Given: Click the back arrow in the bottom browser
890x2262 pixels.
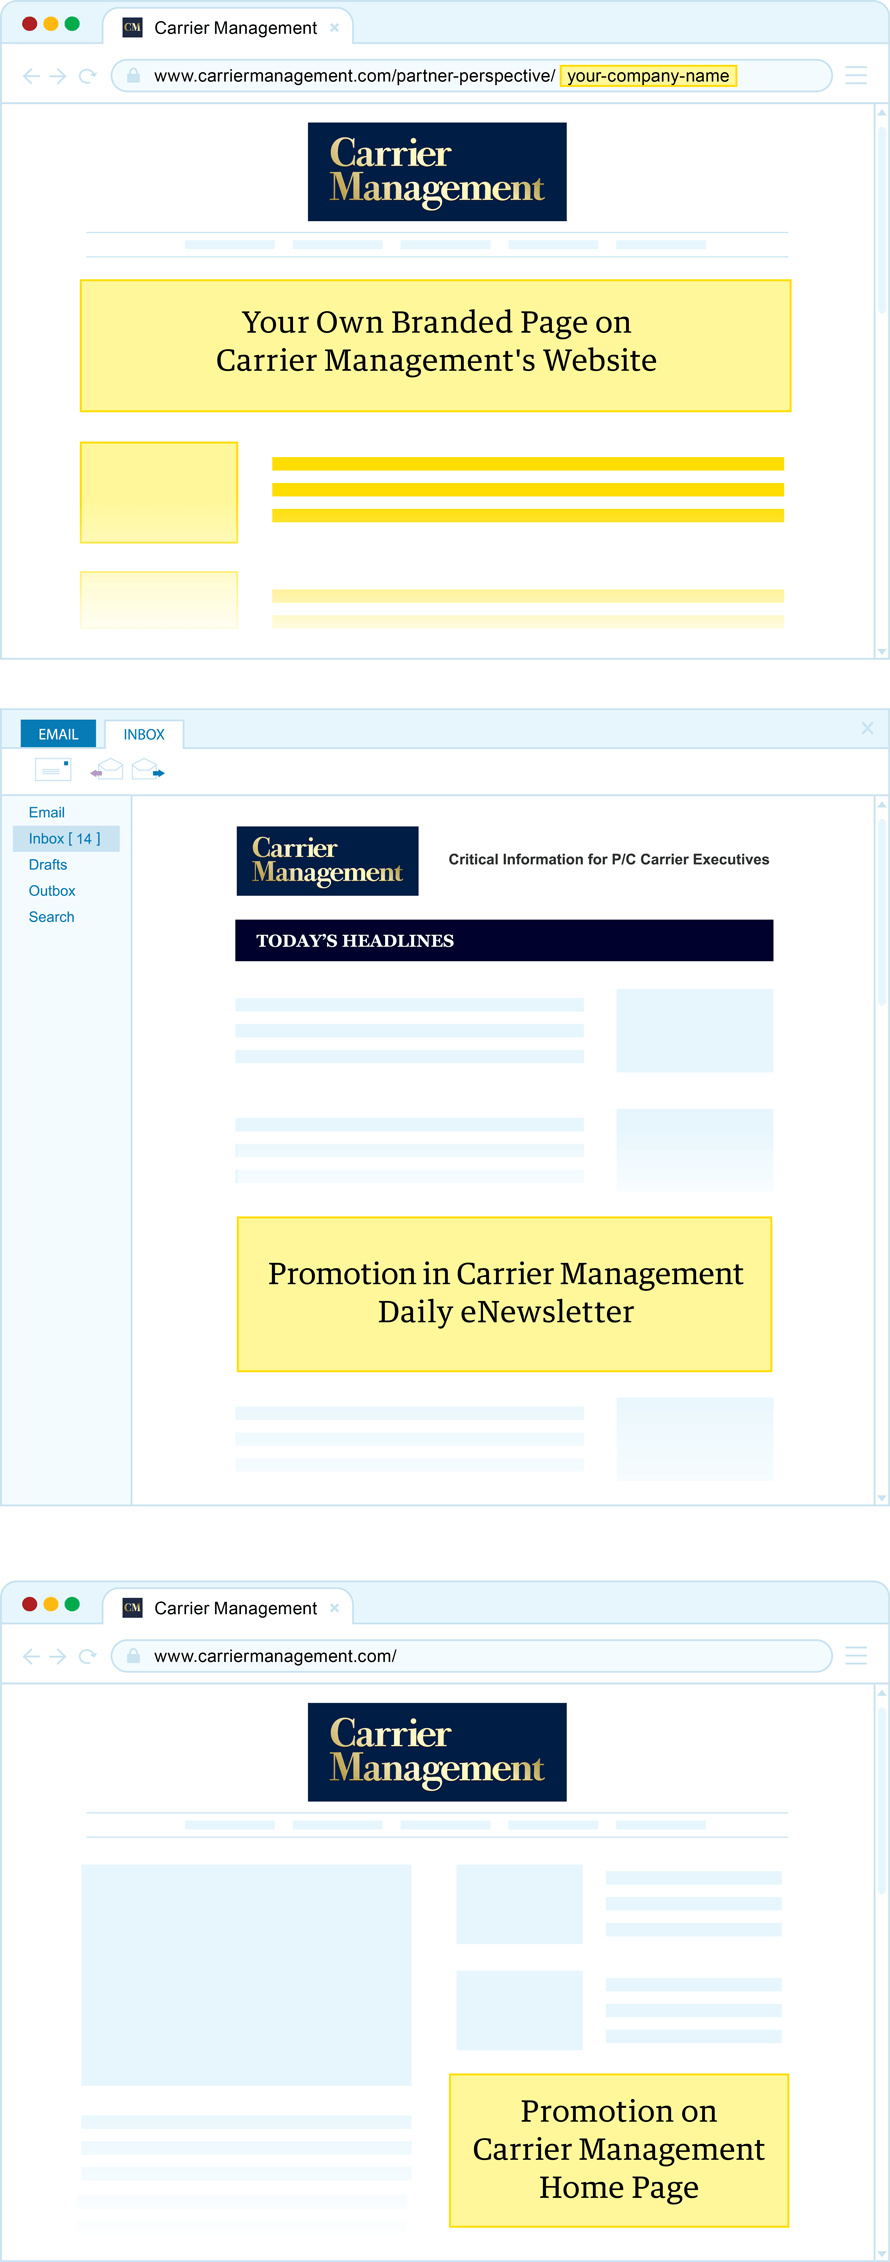Looking at the screenshot, I should (31, 1656).
